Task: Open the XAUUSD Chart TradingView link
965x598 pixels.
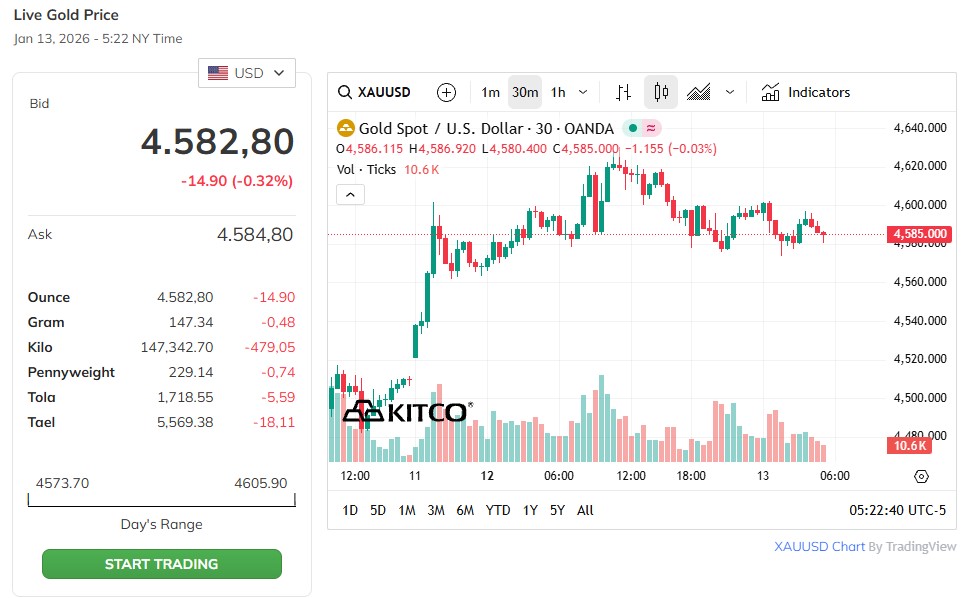Action: tap(819, 546)
